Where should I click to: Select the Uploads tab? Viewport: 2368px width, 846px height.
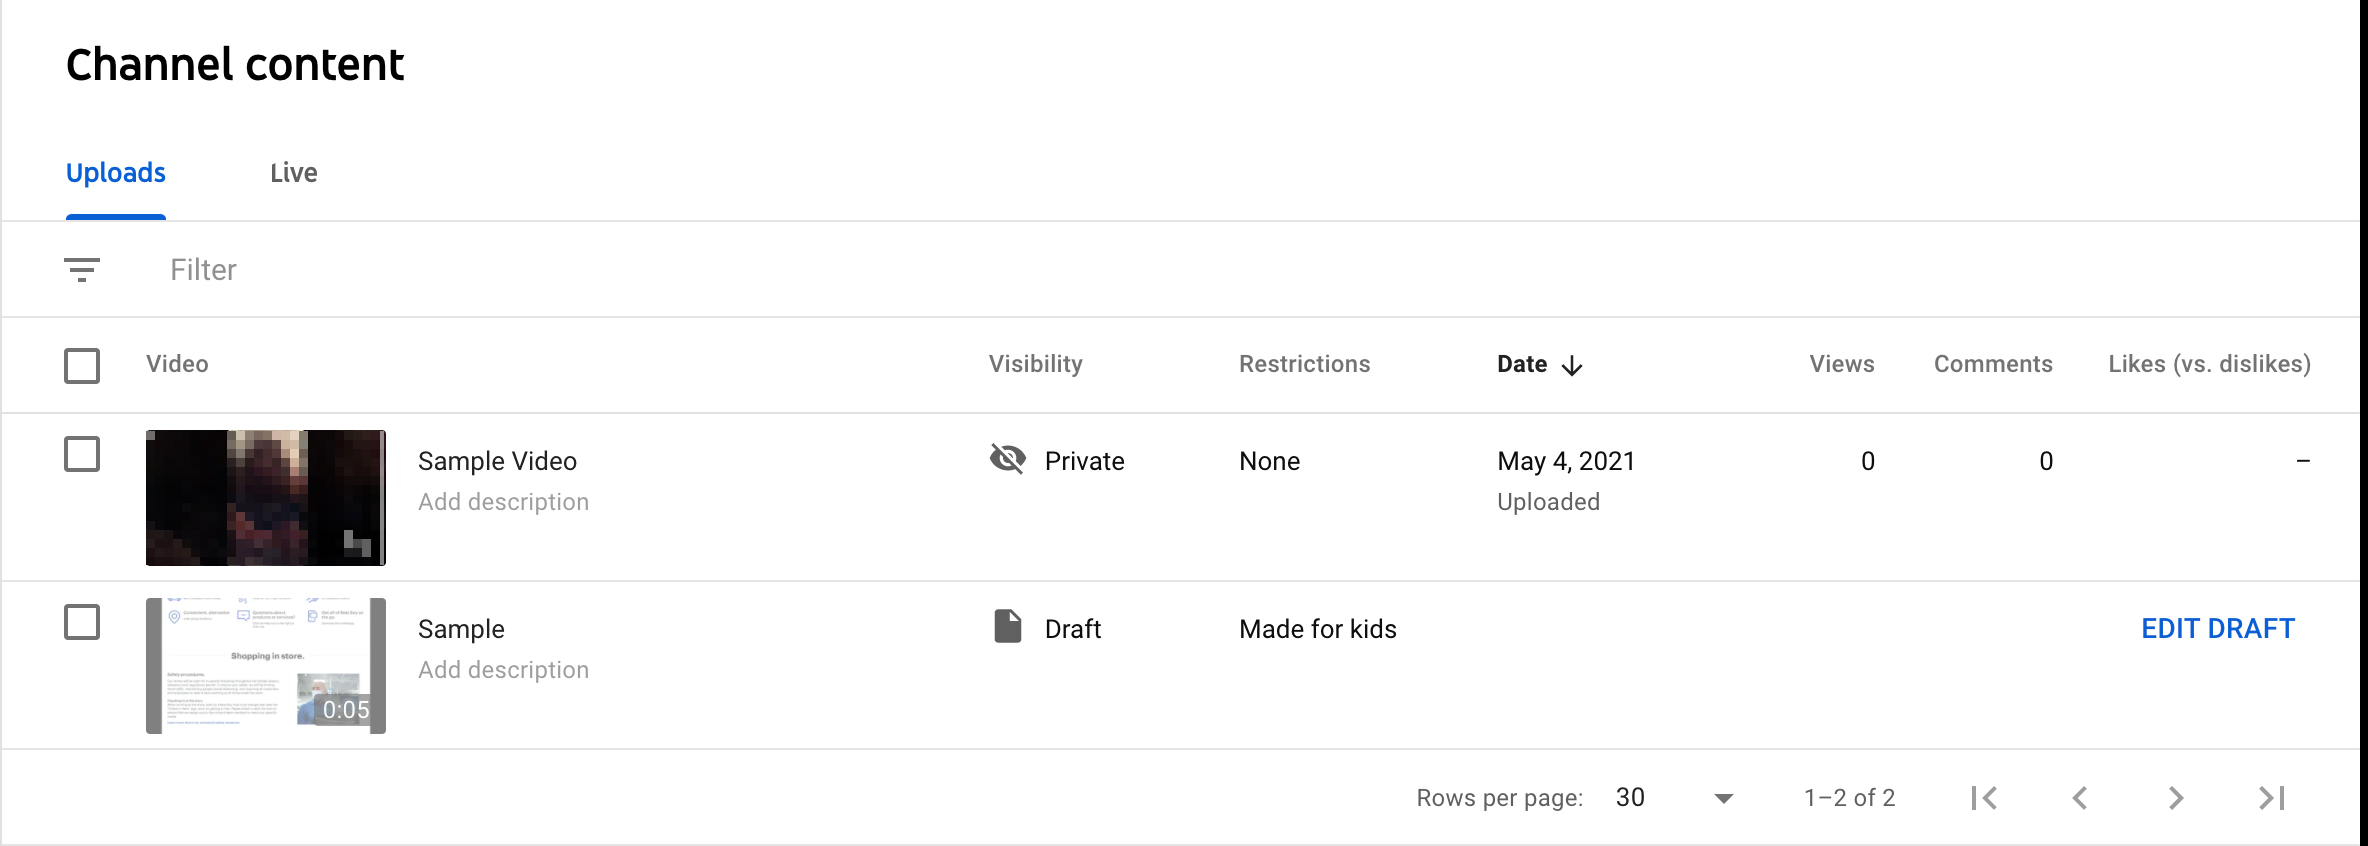(115, 172)
